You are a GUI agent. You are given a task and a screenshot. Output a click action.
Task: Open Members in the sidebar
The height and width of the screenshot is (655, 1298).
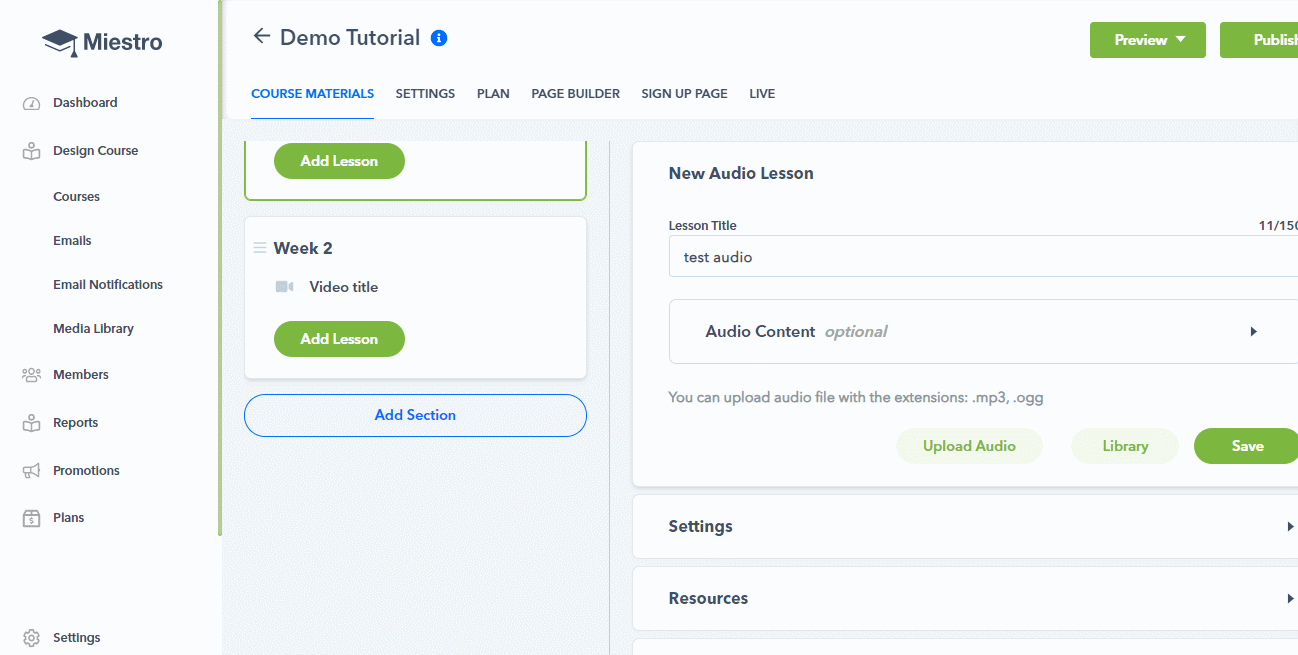[81, 375]
